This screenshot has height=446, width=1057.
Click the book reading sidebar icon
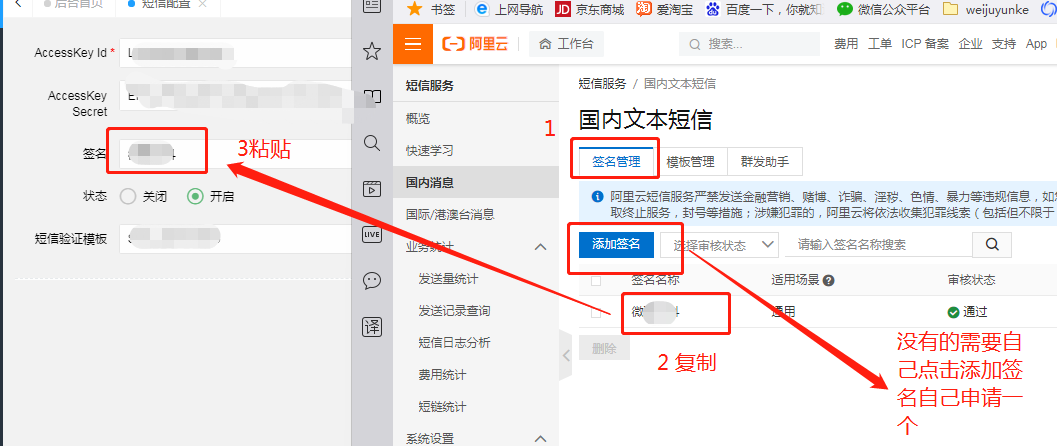pyautogui.click(x=372, y=97)
